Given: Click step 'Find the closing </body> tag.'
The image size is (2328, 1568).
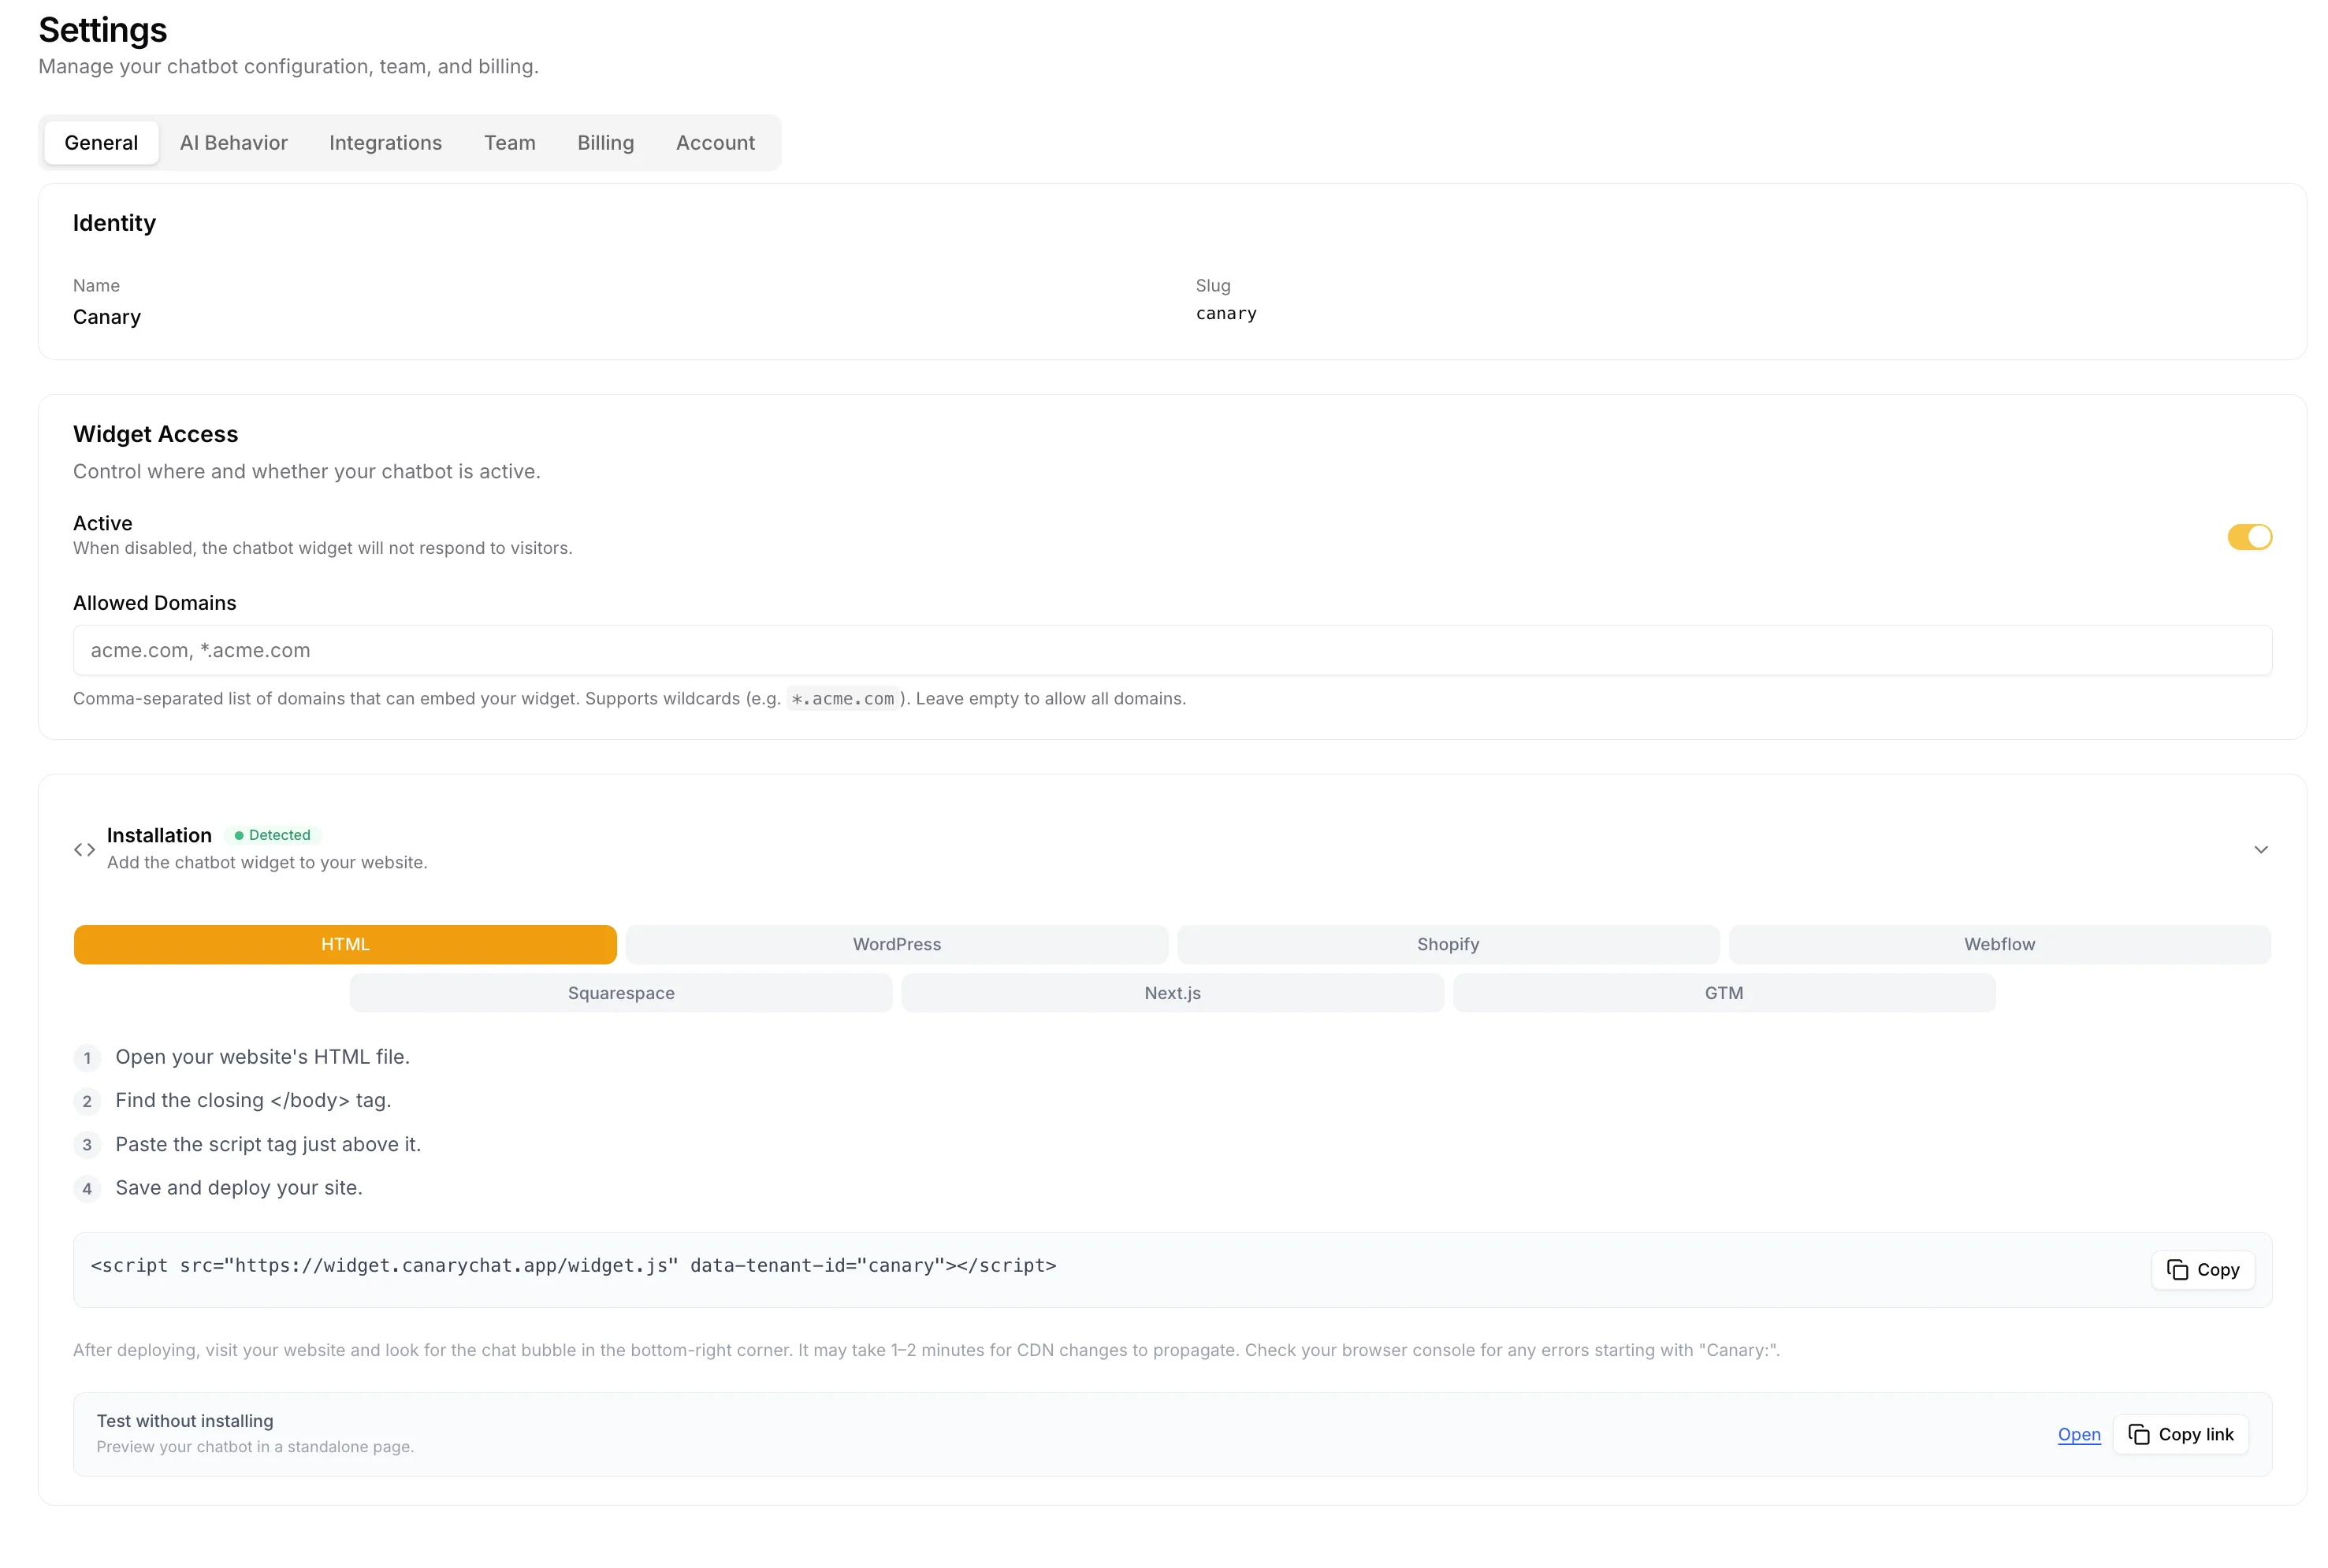Looking at the screenshot, I should (x=253, y=1100).
